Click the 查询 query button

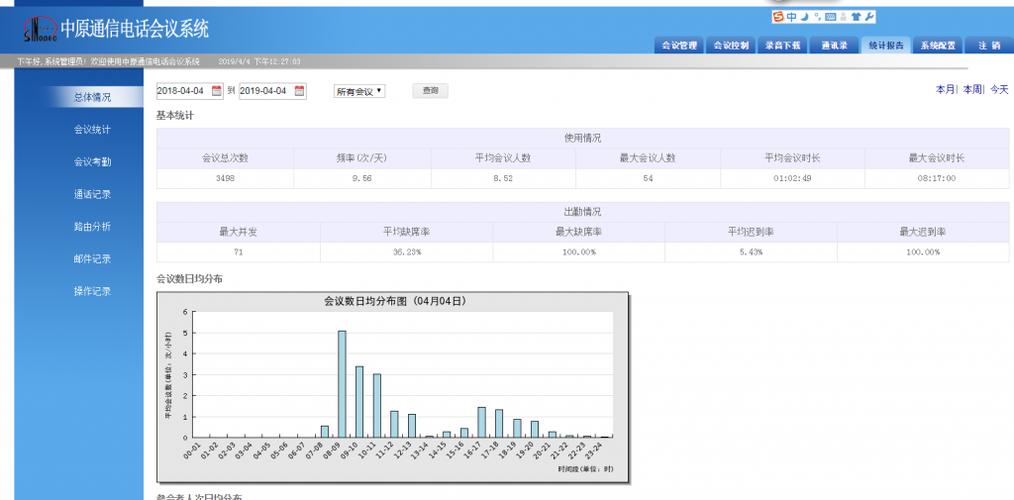[x=430, y=91]
